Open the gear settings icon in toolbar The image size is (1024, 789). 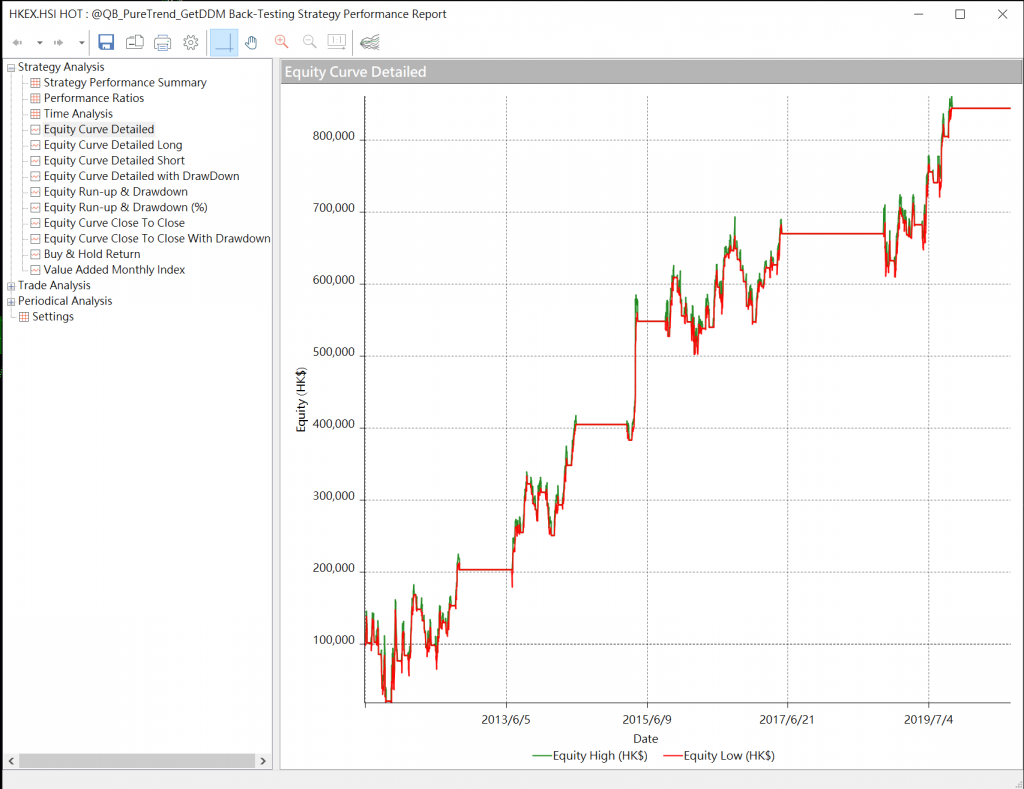click(191, 42)
